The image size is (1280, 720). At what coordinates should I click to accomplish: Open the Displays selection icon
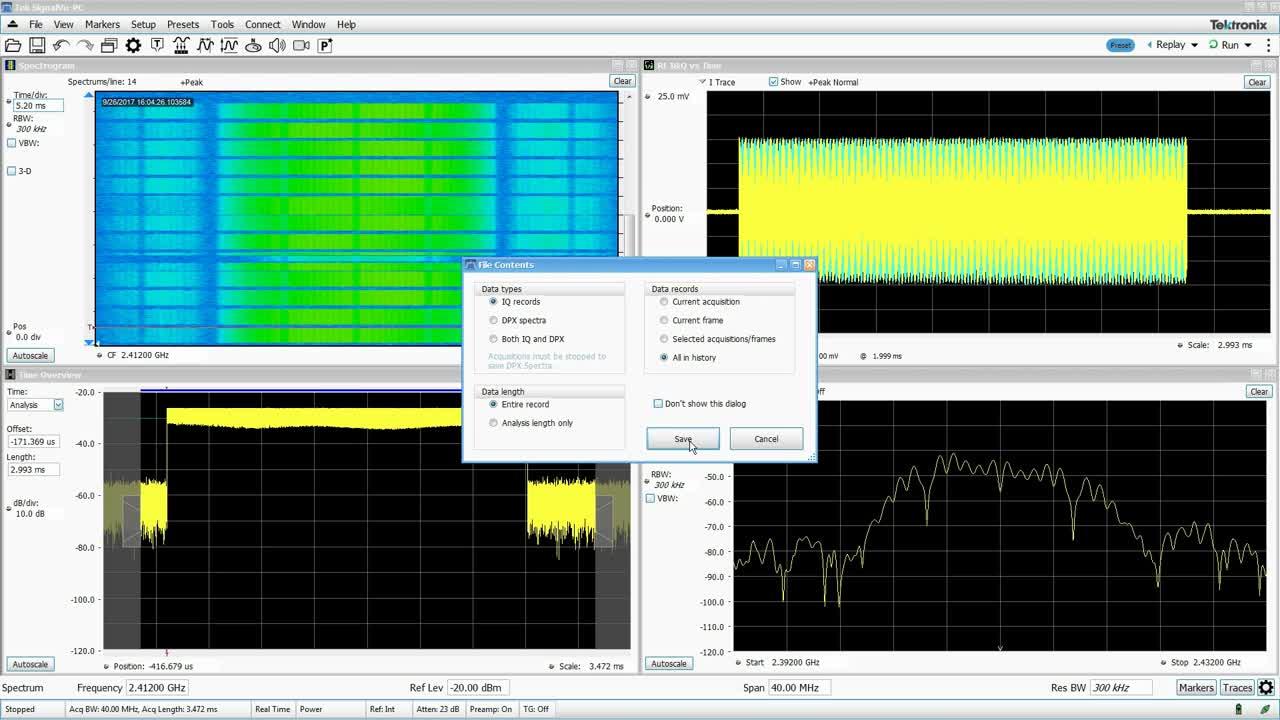[108, 45]
